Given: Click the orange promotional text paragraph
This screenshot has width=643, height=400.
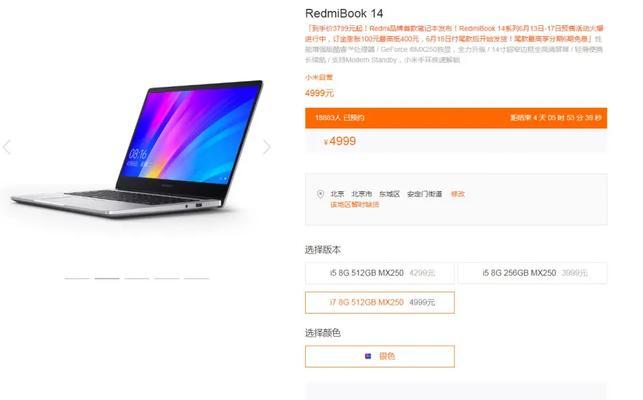Looking at the screenshot, I should click(454, 34).
